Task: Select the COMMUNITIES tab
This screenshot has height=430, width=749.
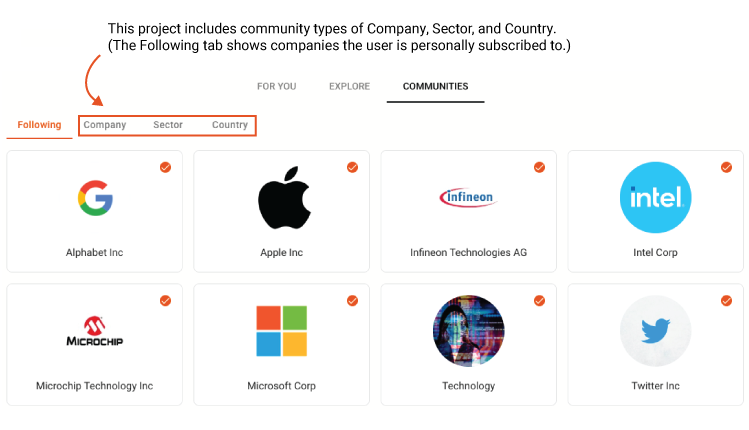Action: point(436,86)
